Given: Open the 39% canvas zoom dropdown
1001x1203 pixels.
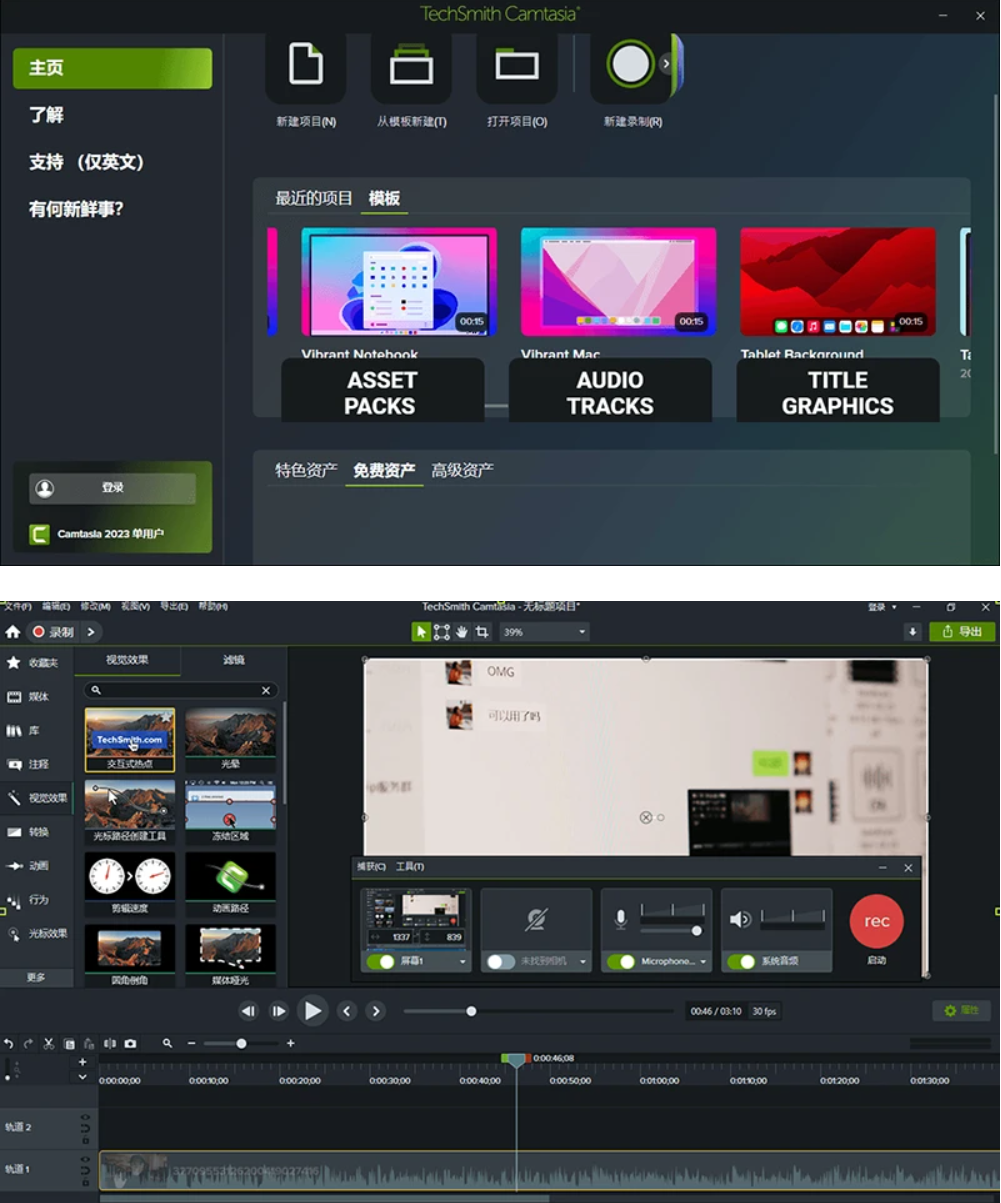Looking at the screenshot, I should tap(544, 632).
